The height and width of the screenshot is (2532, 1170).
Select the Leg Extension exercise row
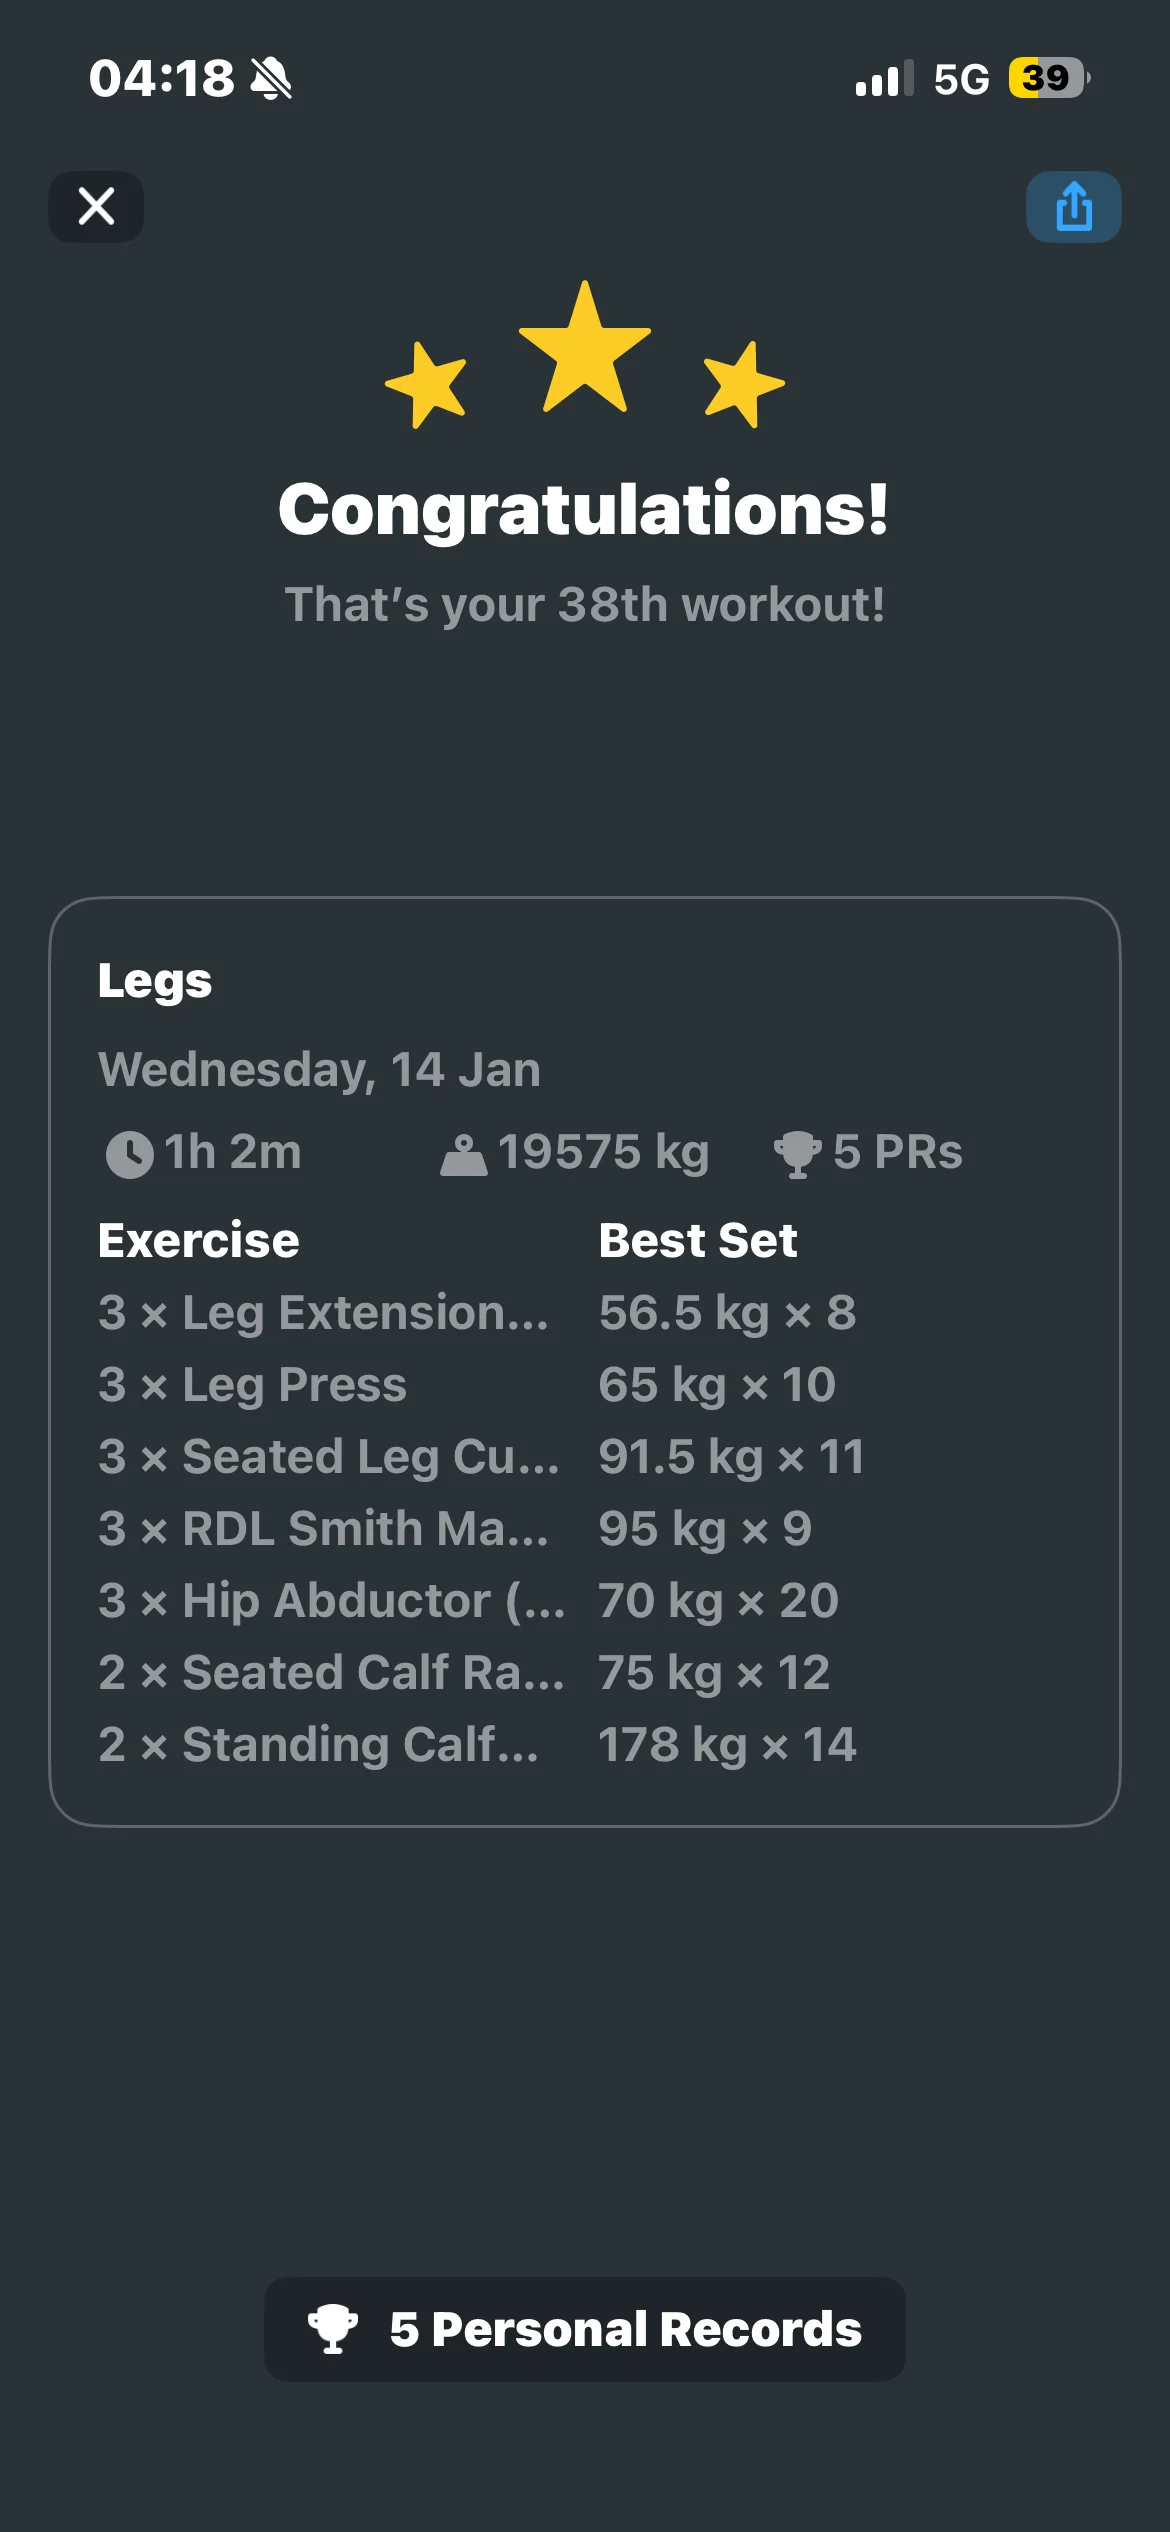pyautogui.click(x=323, y=1313)
